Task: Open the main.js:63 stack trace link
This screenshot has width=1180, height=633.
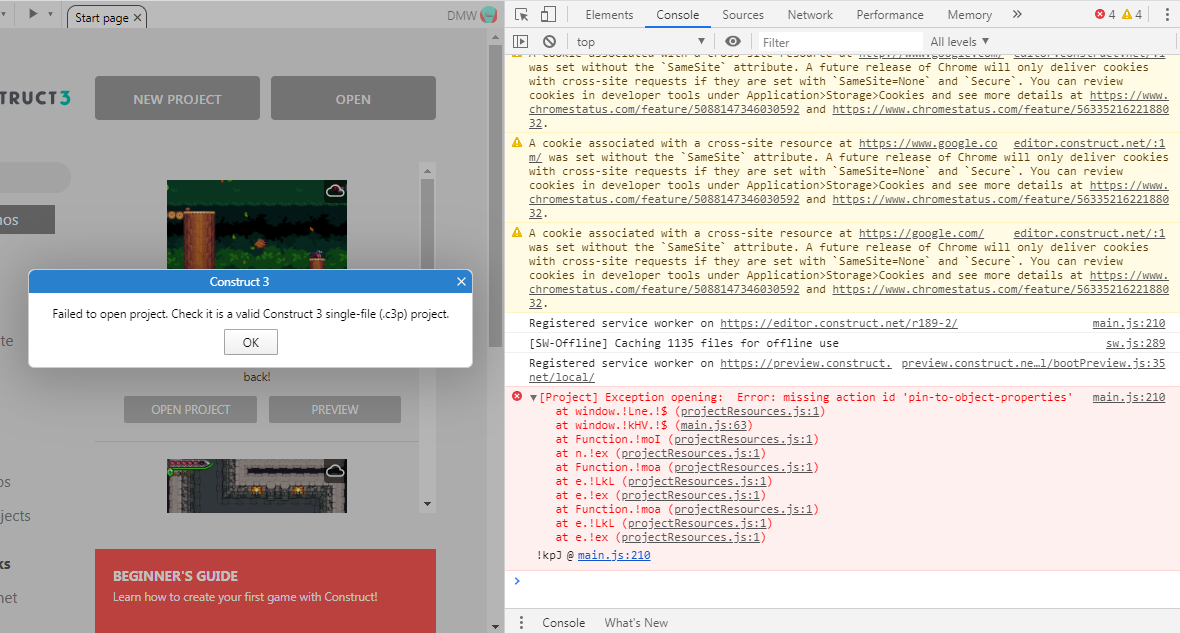Action: pyautogui.click(x=713, y=425)
